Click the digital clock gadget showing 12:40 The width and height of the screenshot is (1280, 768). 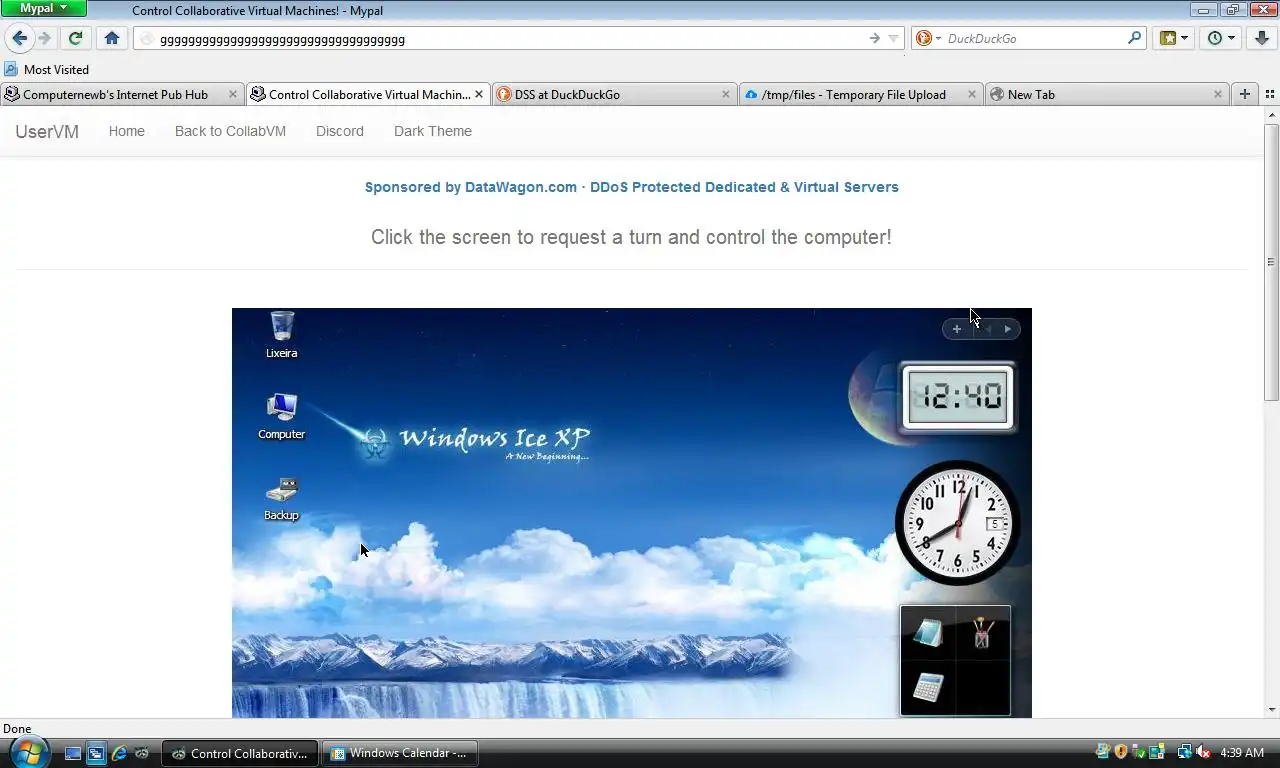point(958,397)
